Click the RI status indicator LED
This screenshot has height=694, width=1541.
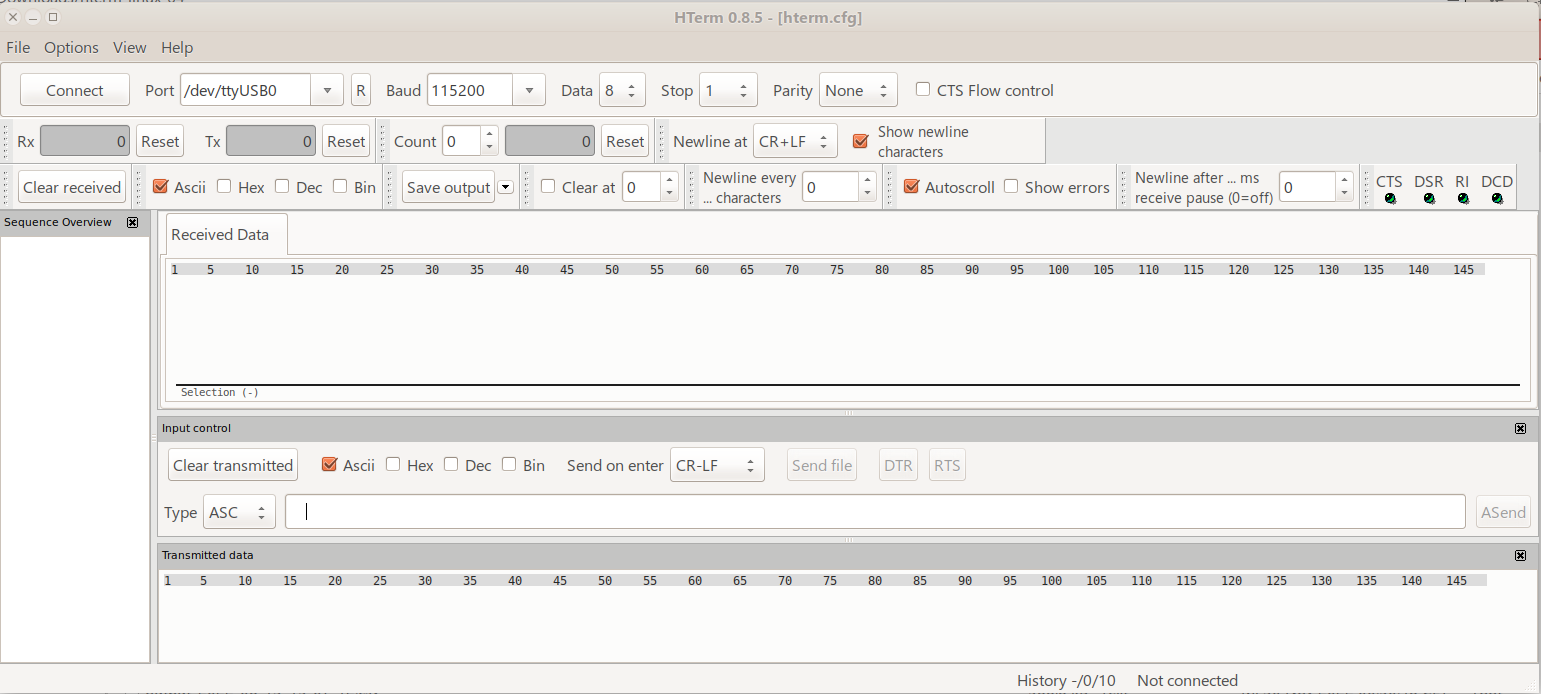[1463, 198]
